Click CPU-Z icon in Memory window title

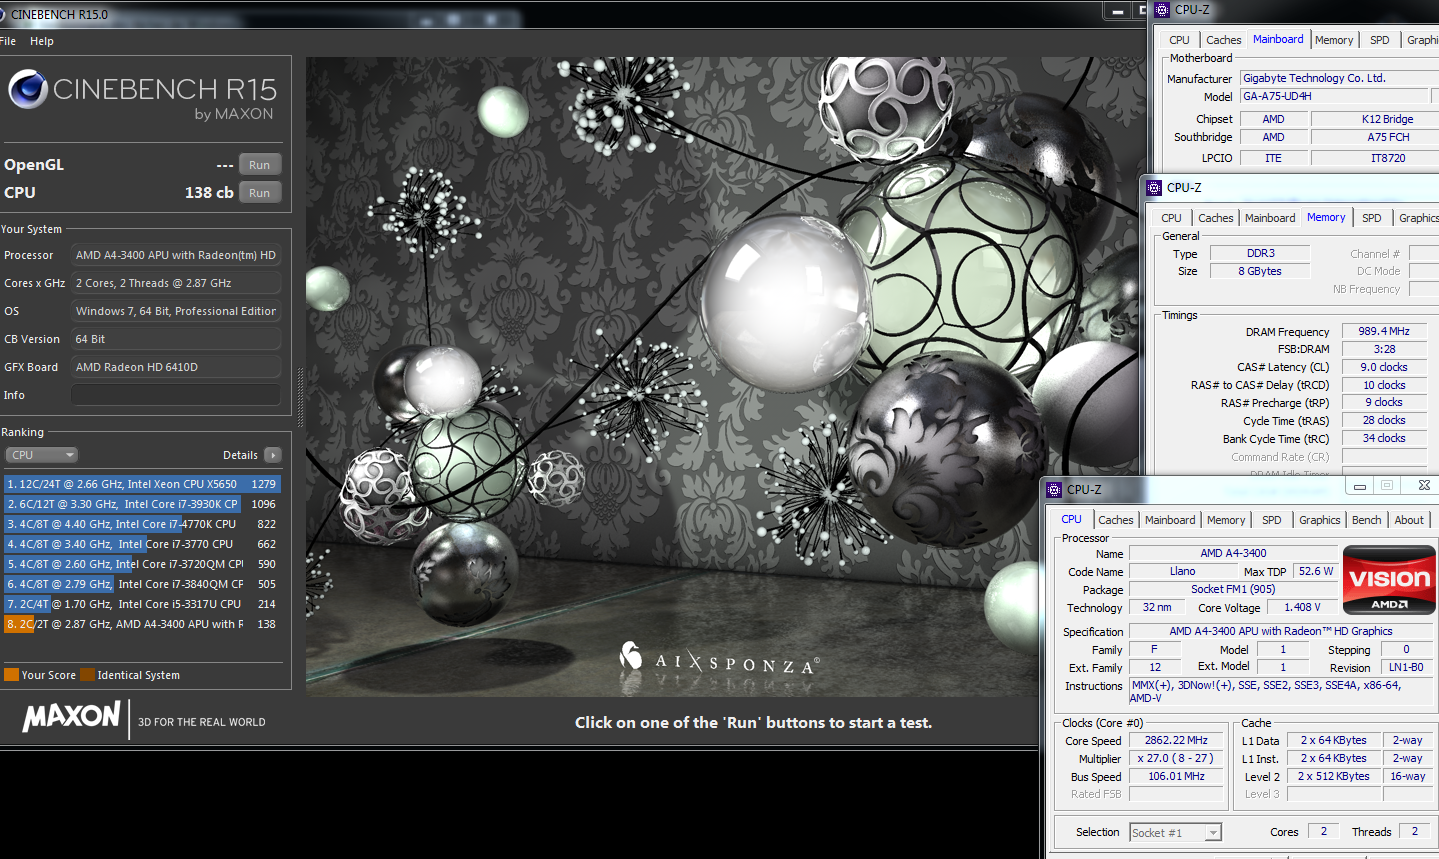(1154, 188)
